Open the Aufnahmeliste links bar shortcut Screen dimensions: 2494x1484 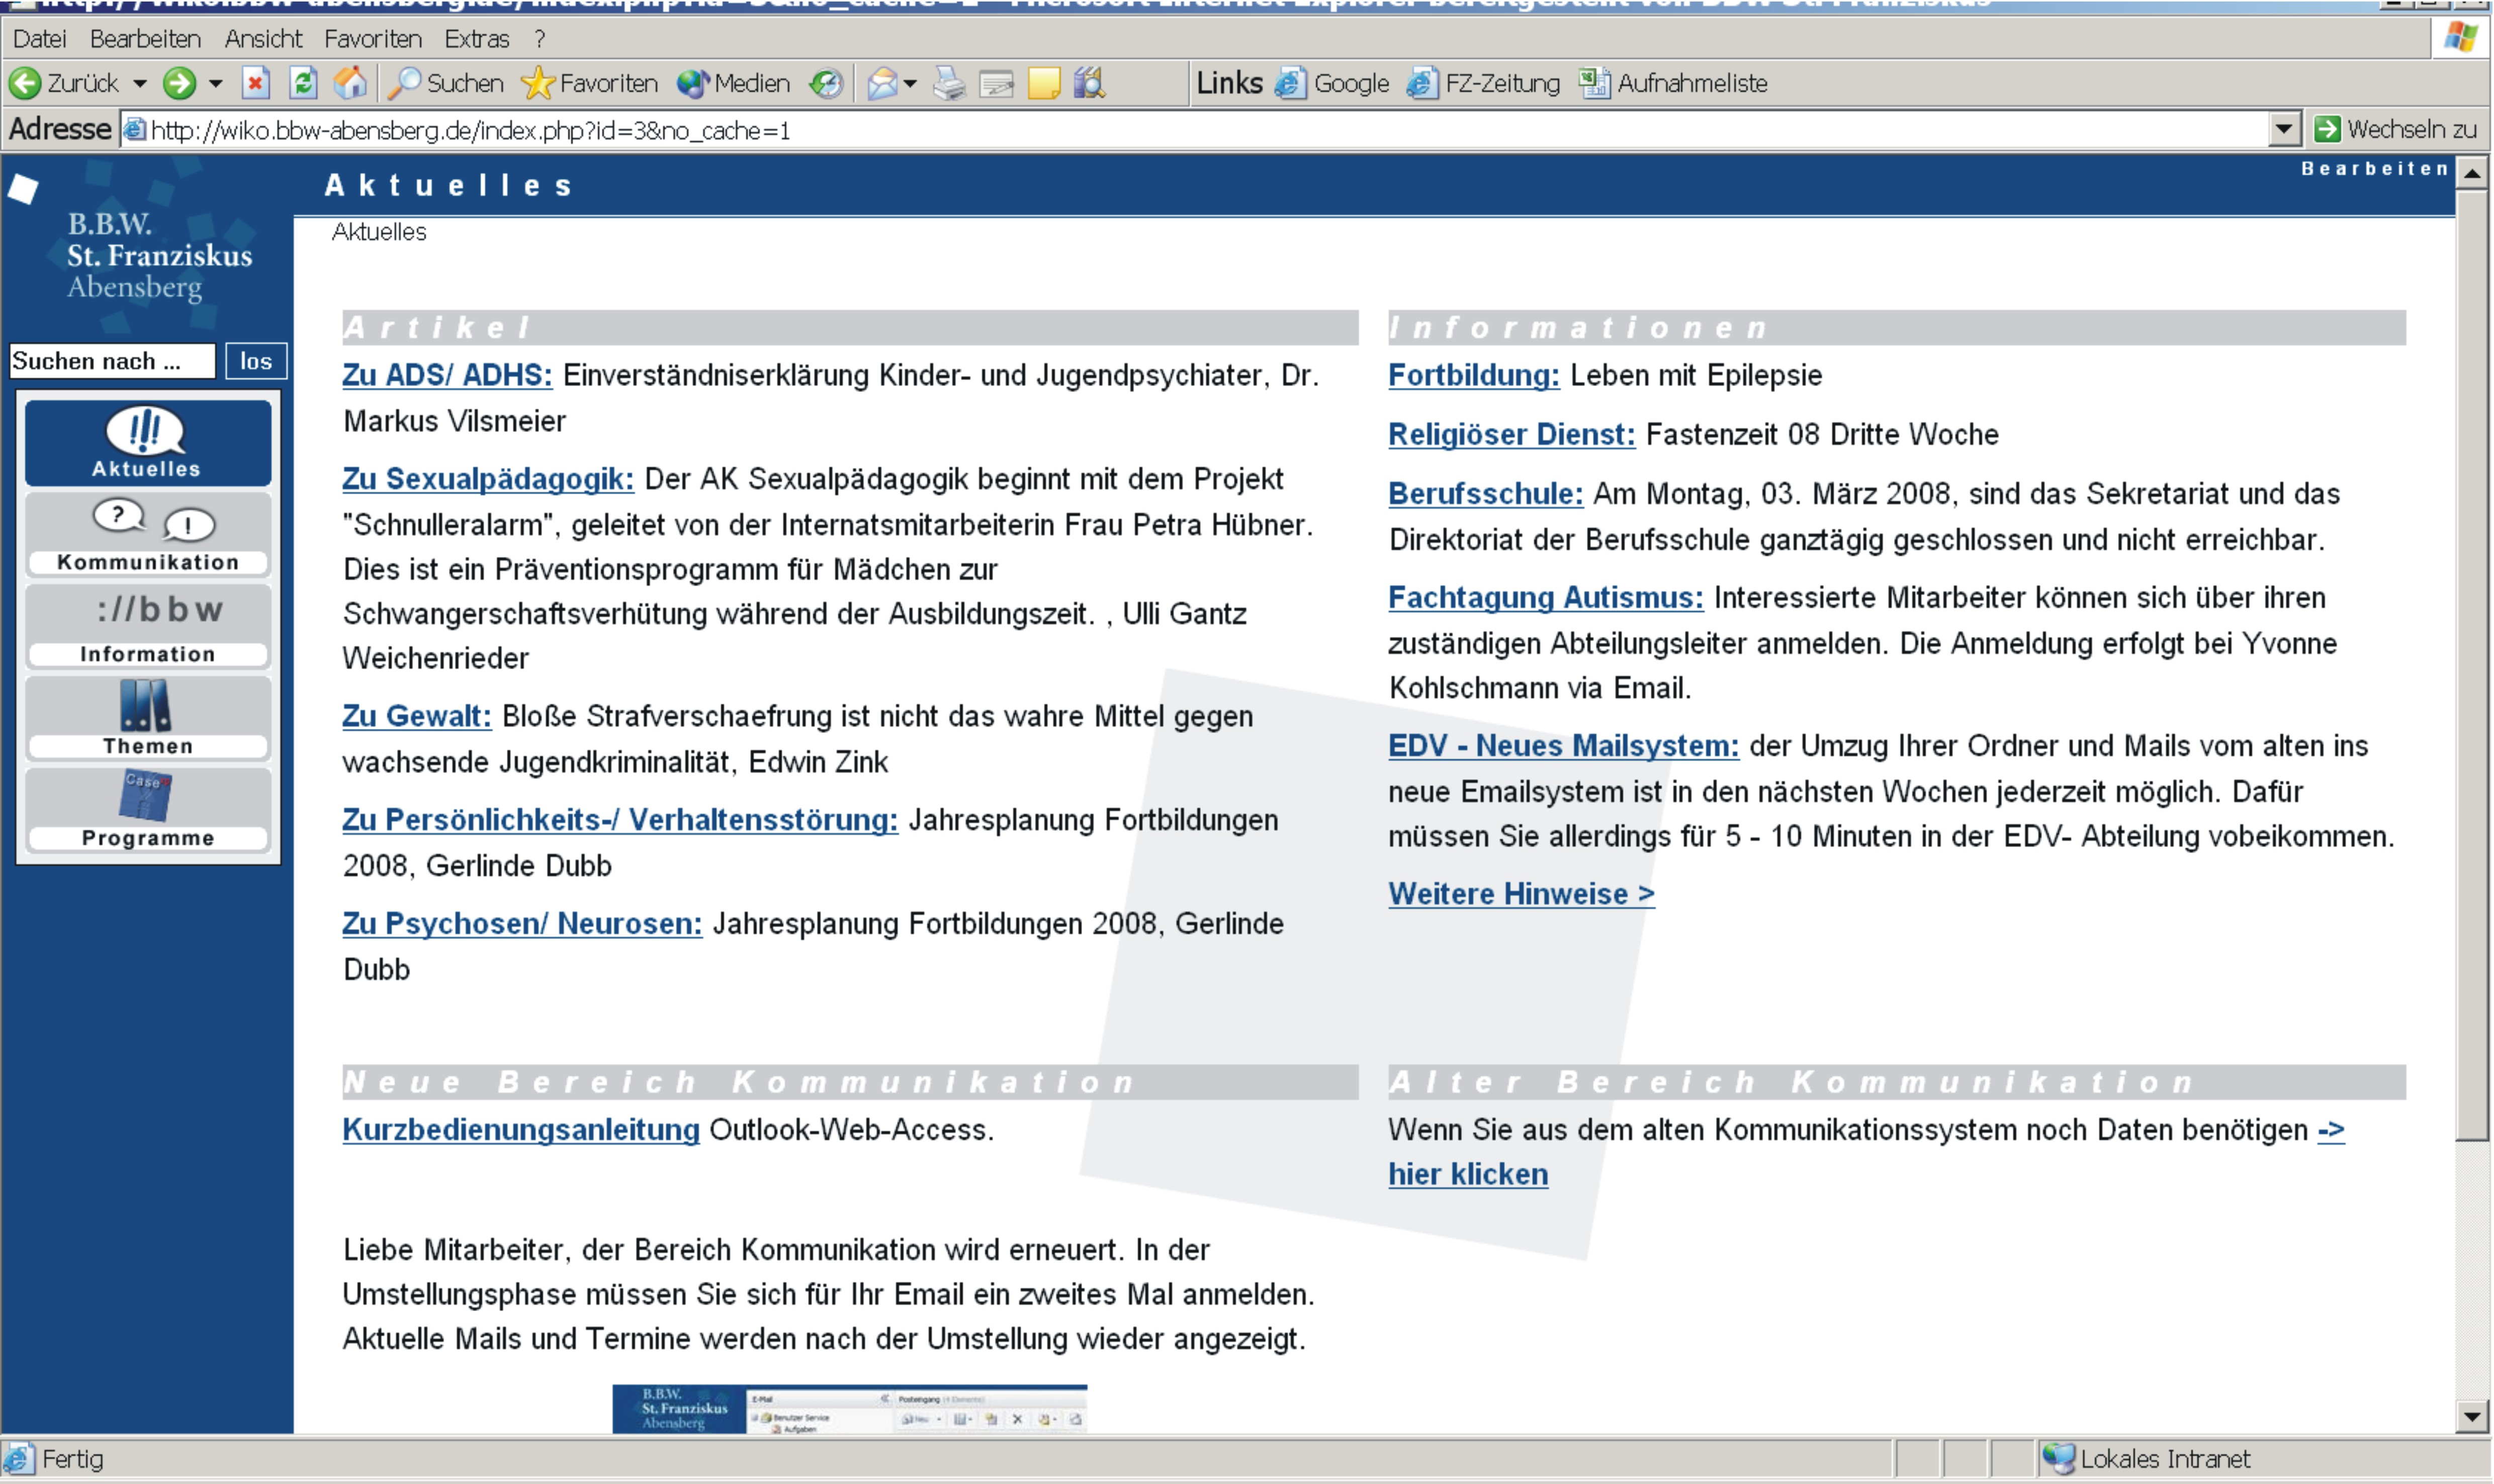1673,83
